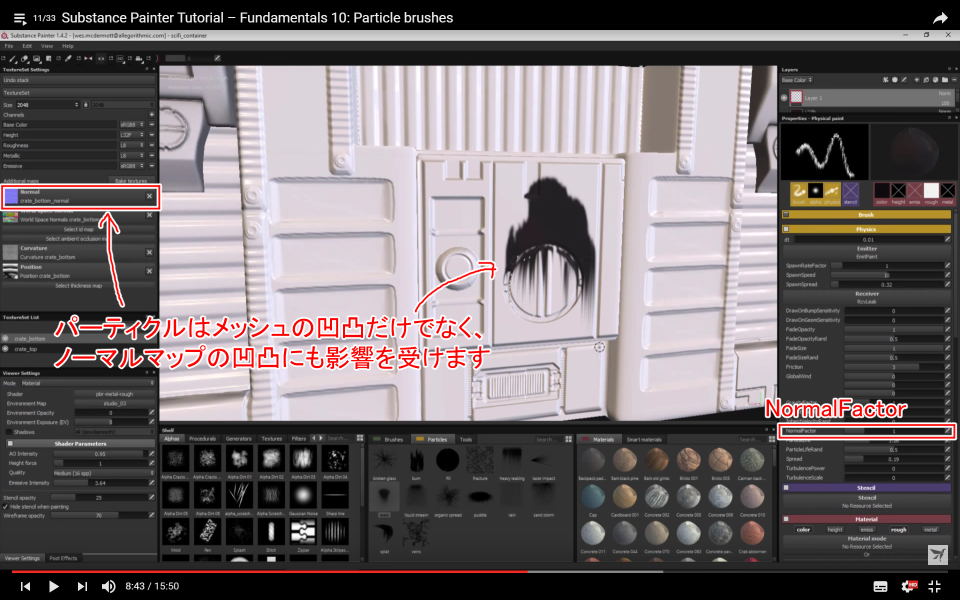Click the Bake textures button
960x600 pixels.
[x=131, y=181]
